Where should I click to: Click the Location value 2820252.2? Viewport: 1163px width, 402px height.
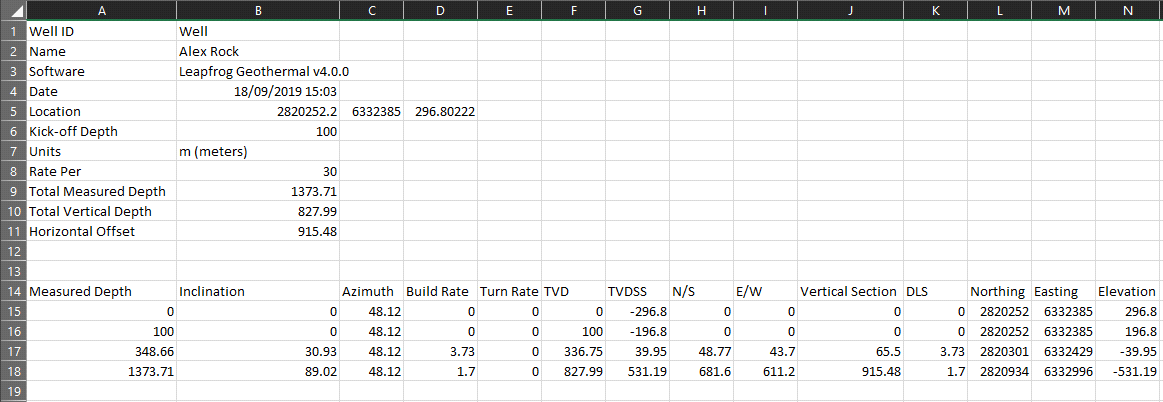point(256,111)
